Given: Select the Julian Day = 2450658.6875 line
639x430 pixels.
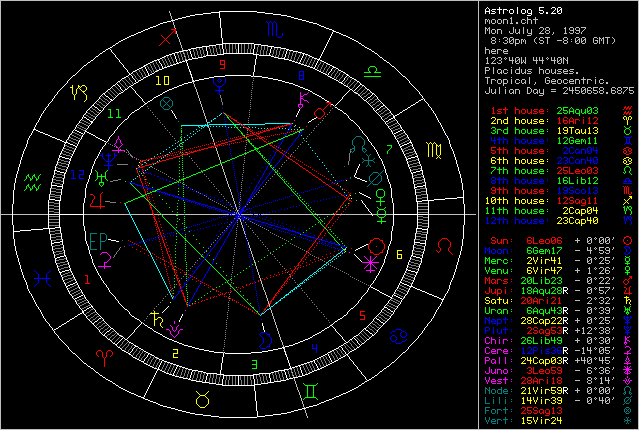Looking at the screenshot, I should point(559,90).
